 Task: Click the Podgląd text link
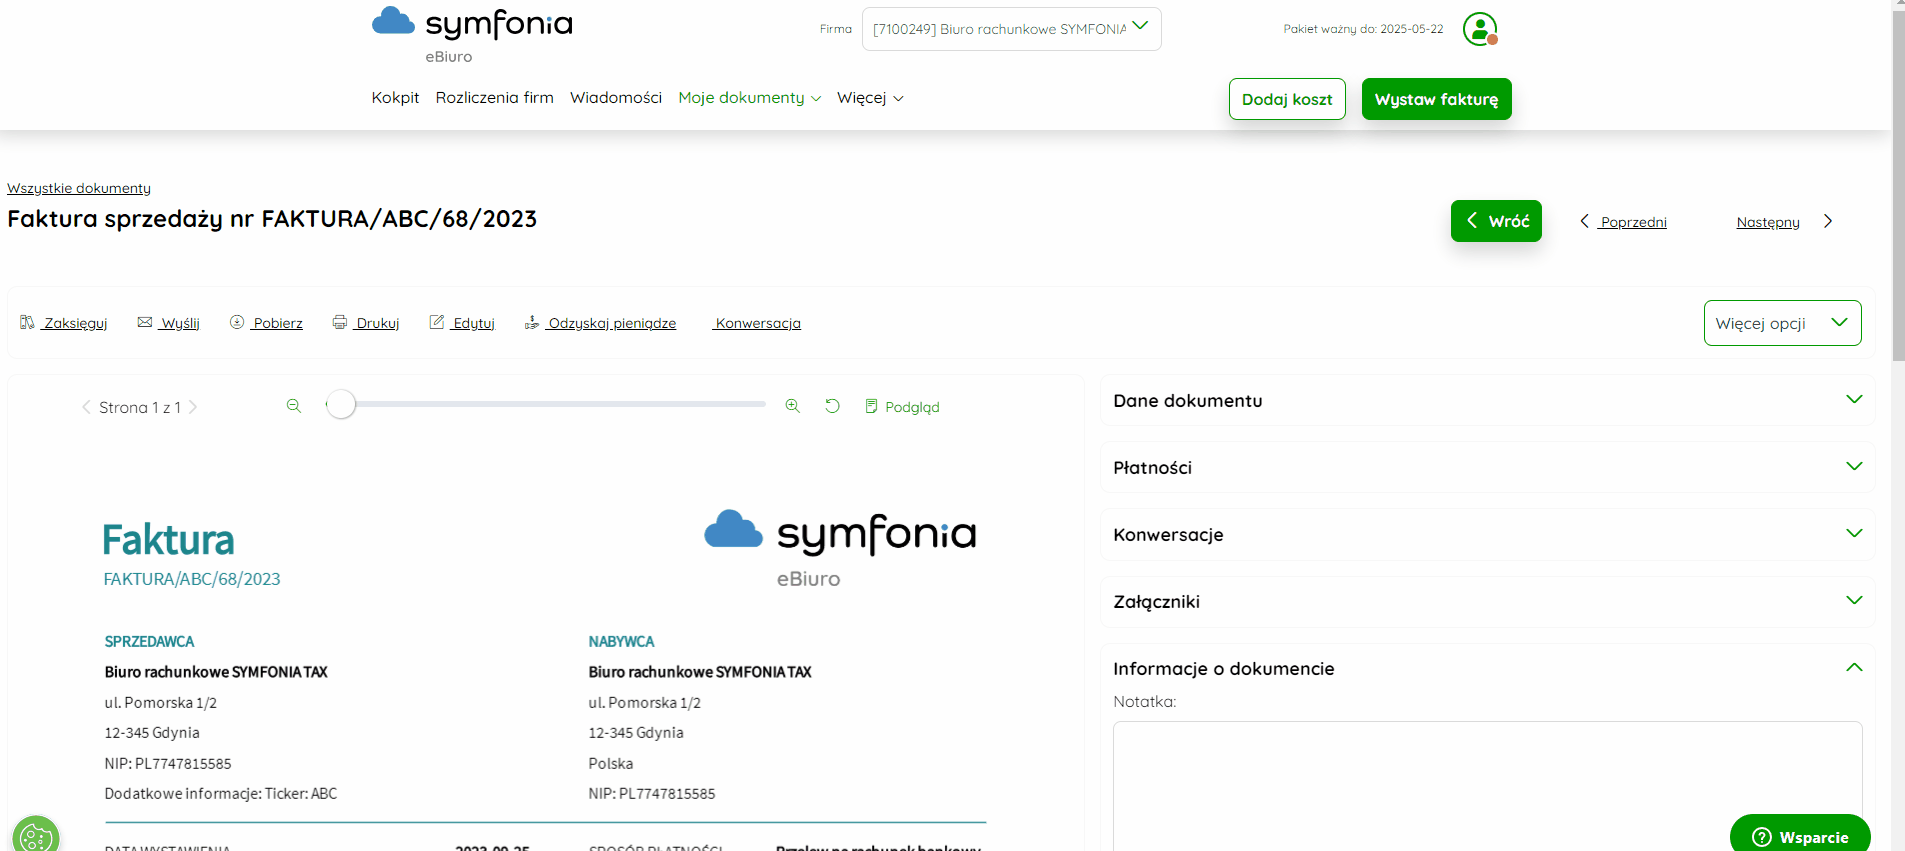912,407
